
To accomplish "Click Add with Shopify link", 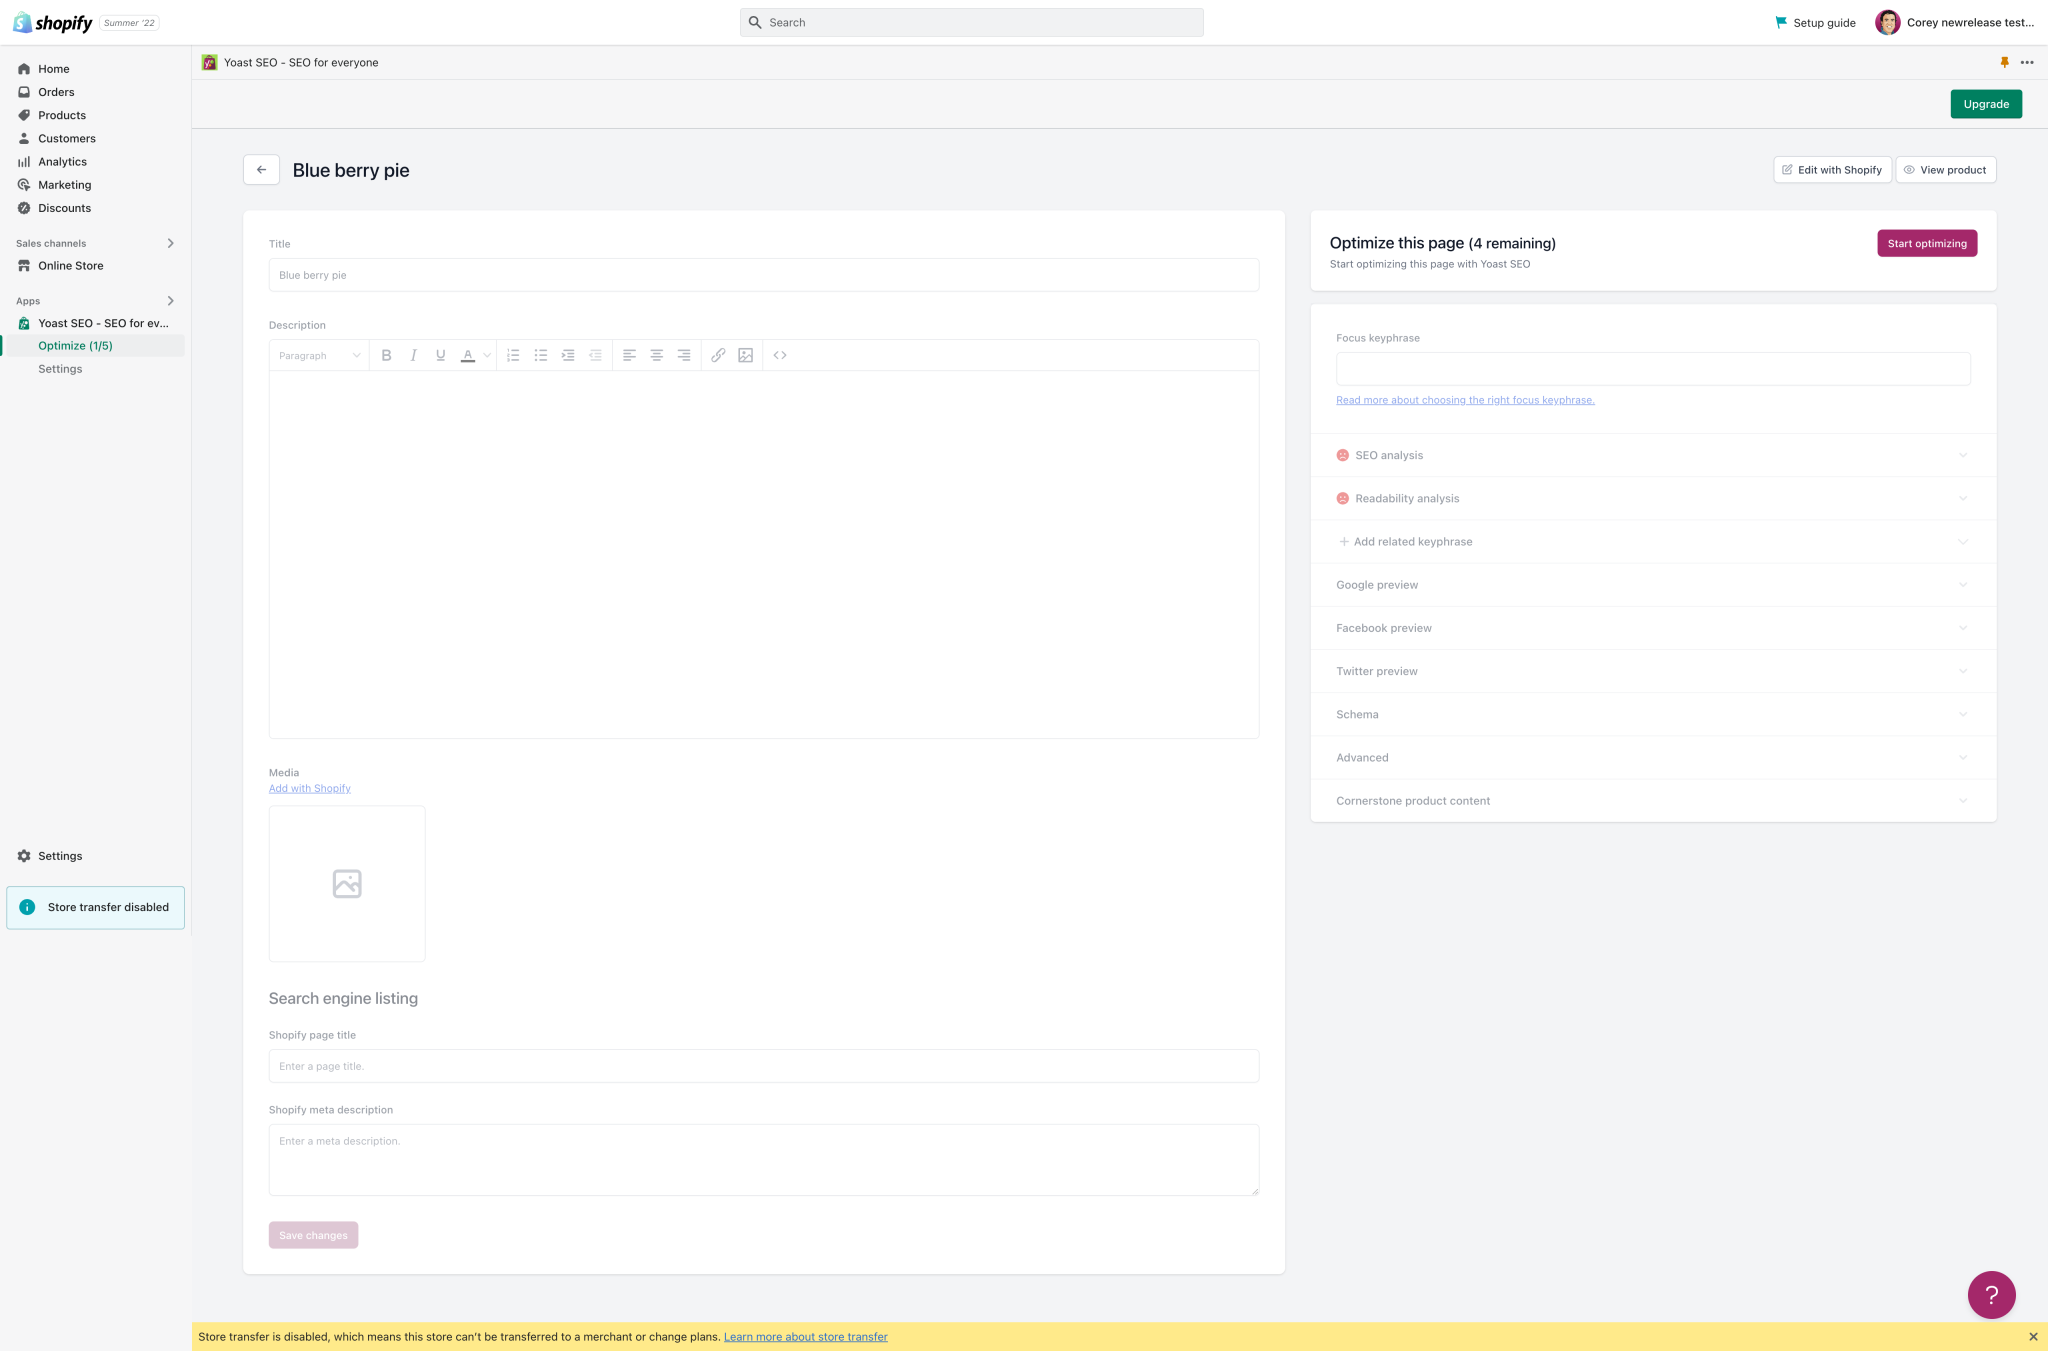I will (310, 788).
